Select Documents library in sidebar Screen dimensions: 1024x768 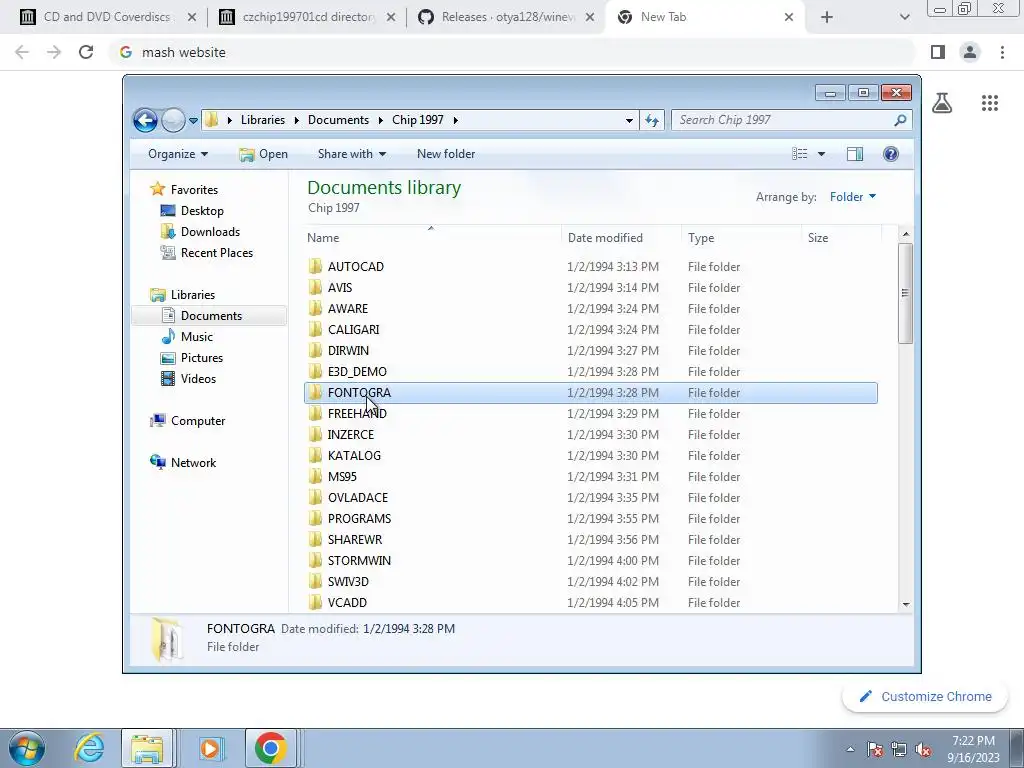pos(211,315)
